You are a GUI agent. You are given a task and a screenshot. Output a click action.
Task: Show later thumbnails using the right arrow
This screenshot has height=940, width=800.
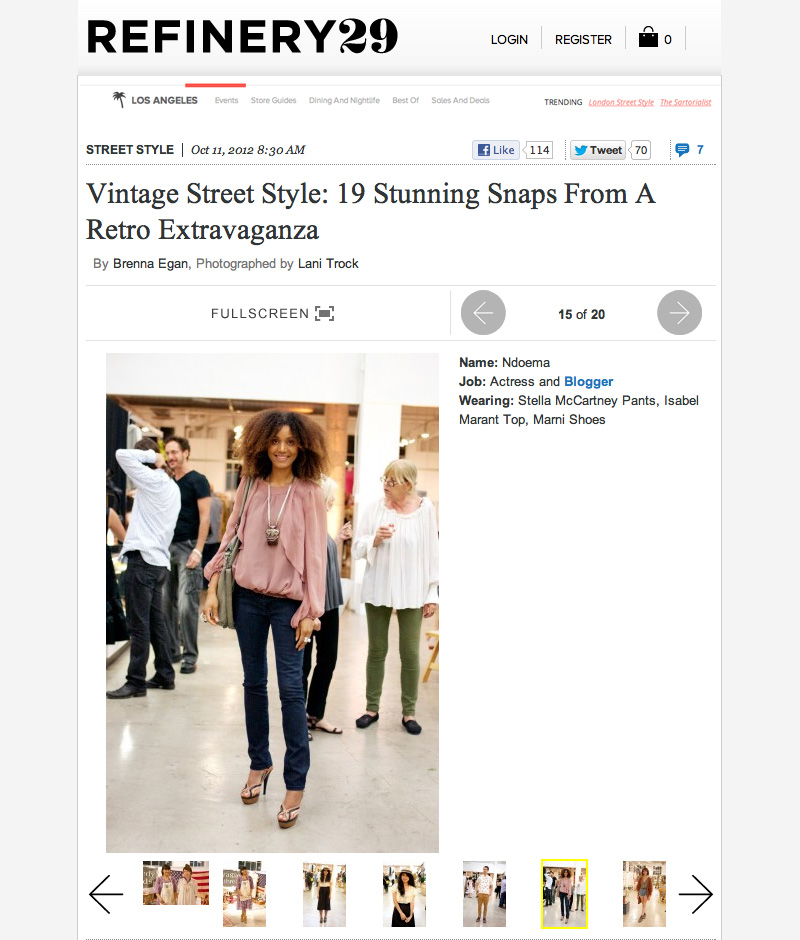click(696, 894)
